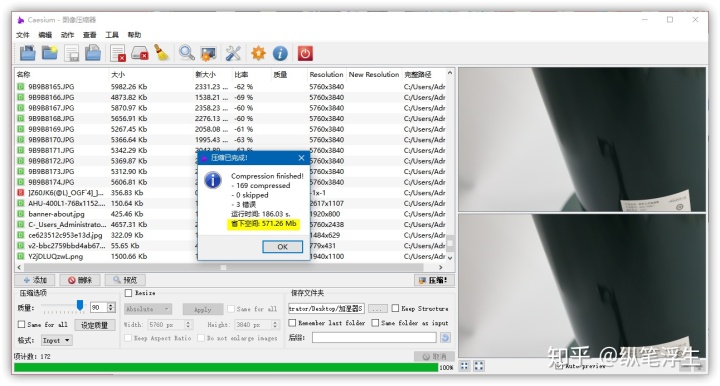Open Settings via wrench and screwdriver icon
The height and width of the screenshot is (386, 720).
(233, 53)
